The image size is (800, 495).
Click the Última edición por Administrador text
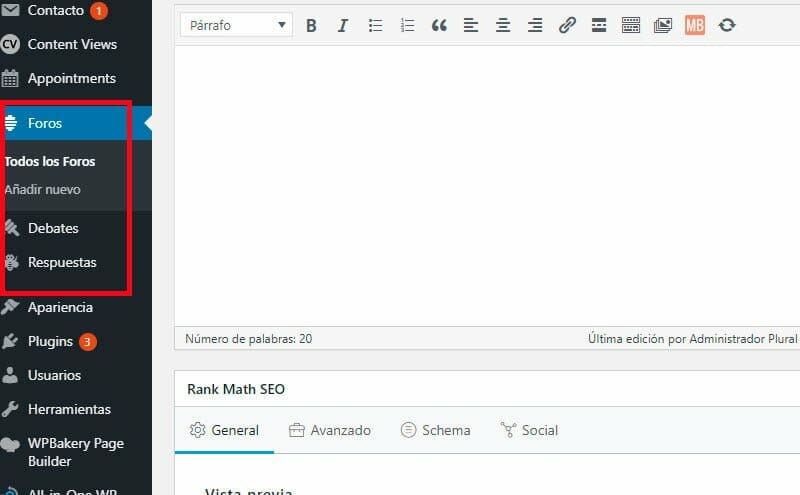point(692,339)
